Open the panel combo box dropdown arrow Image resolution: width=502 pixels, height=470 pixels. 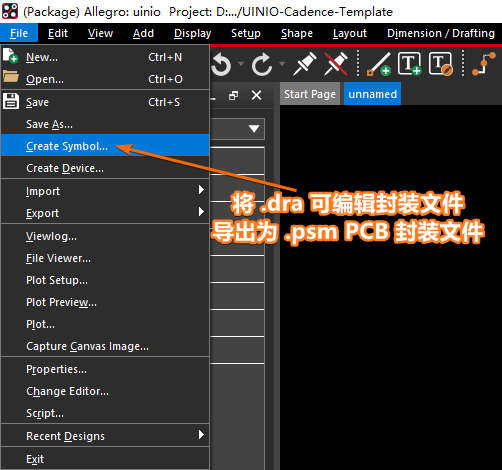(x=254, y=129)
